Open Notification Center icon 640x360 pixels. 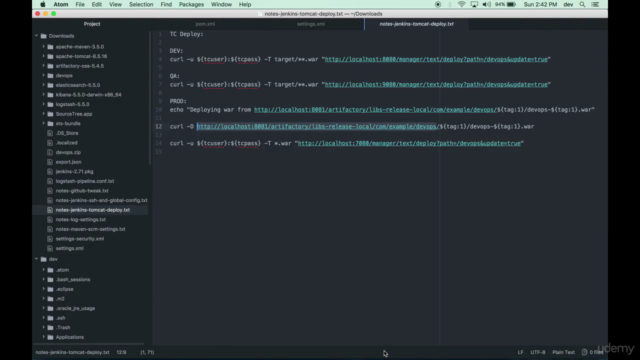[595, 4]
